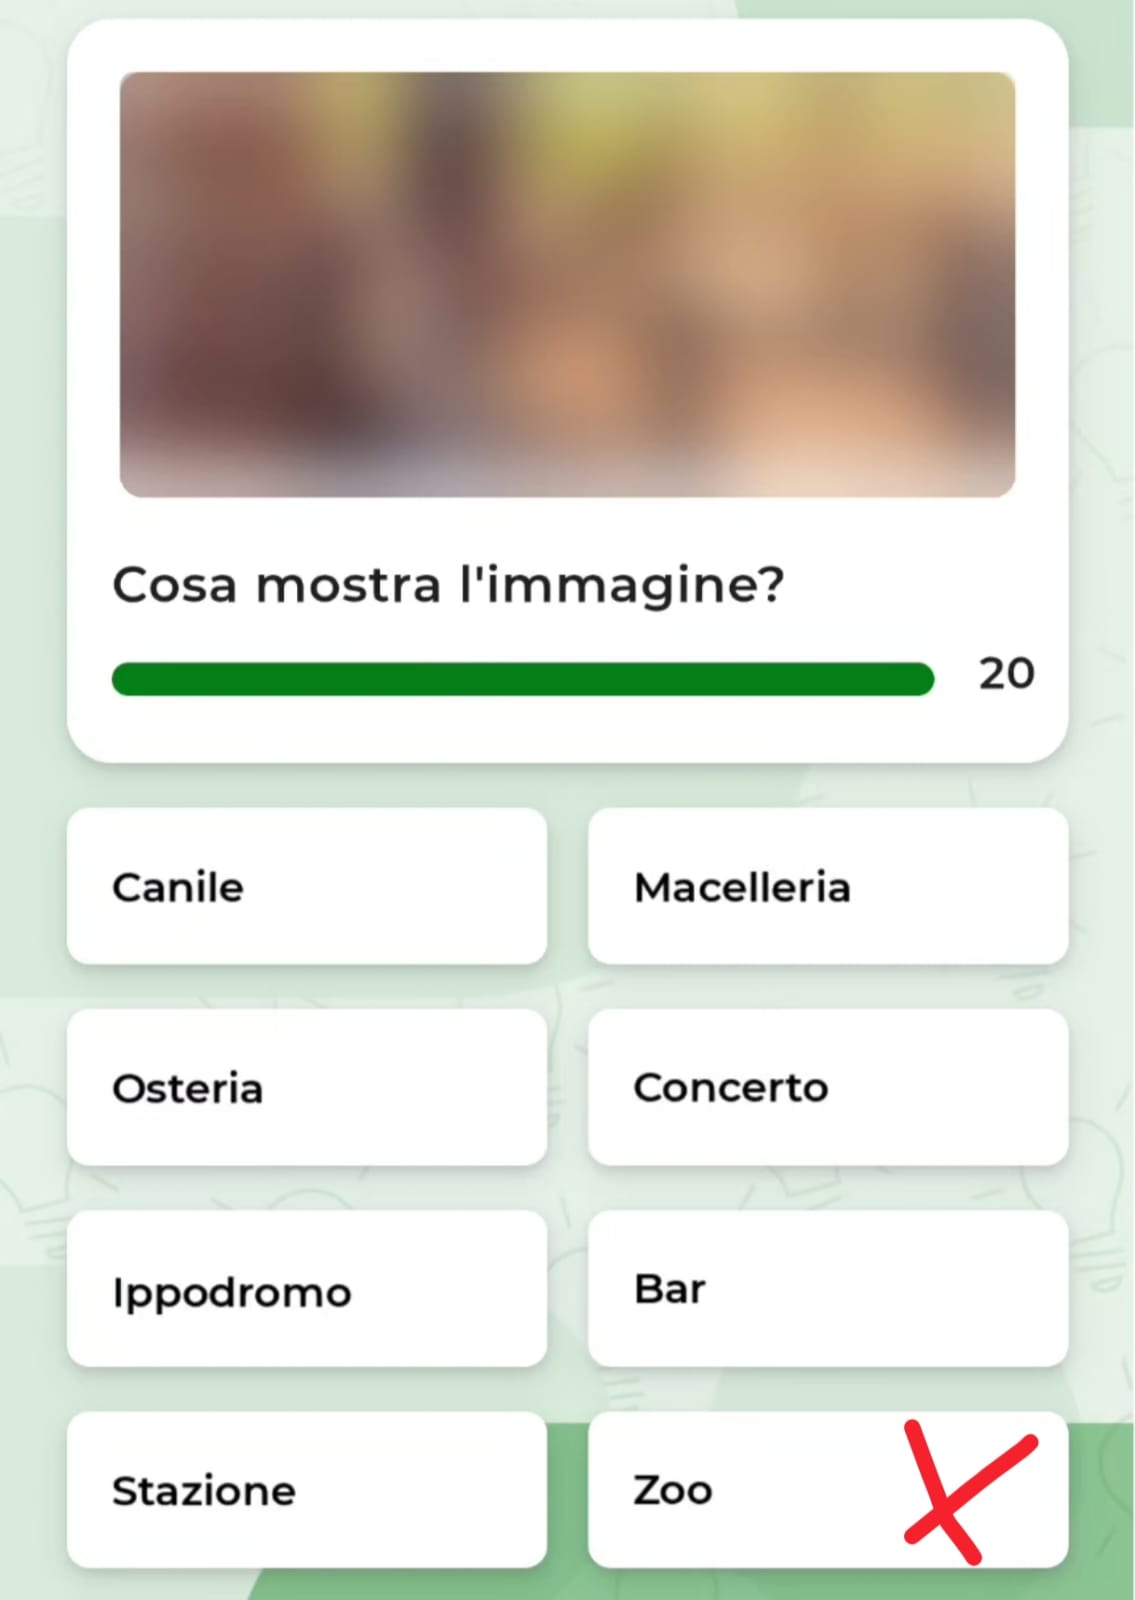
Task: Click the question text 'Cosa mostra l'immagine?'
Action: [x=448, y=585]
